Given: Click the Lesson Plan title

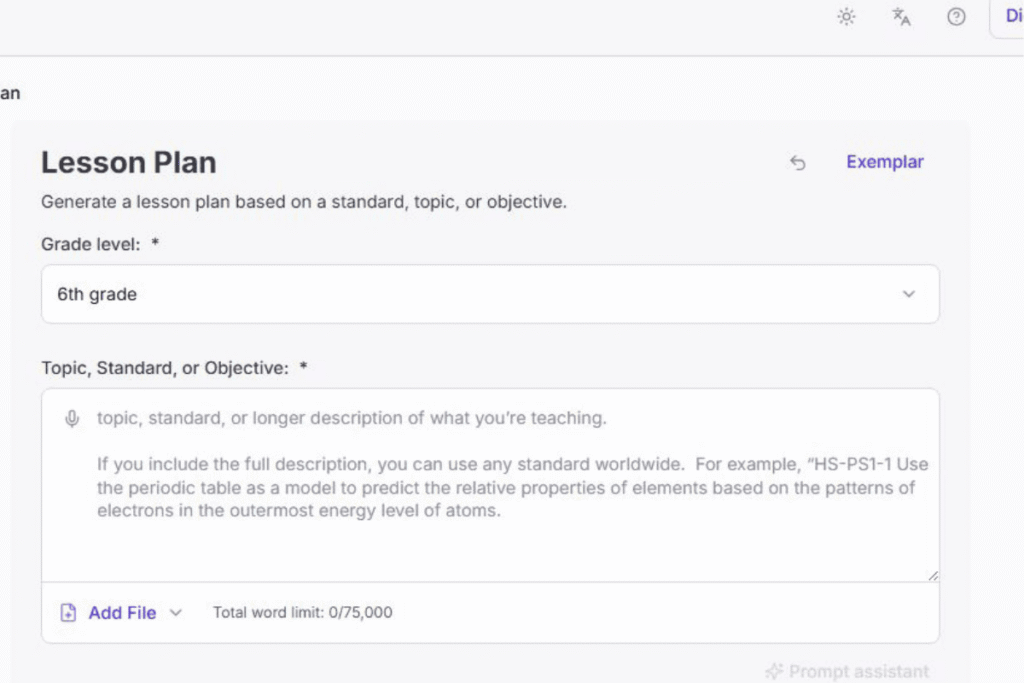Looking at the screenshot, I should click(128, 162).
